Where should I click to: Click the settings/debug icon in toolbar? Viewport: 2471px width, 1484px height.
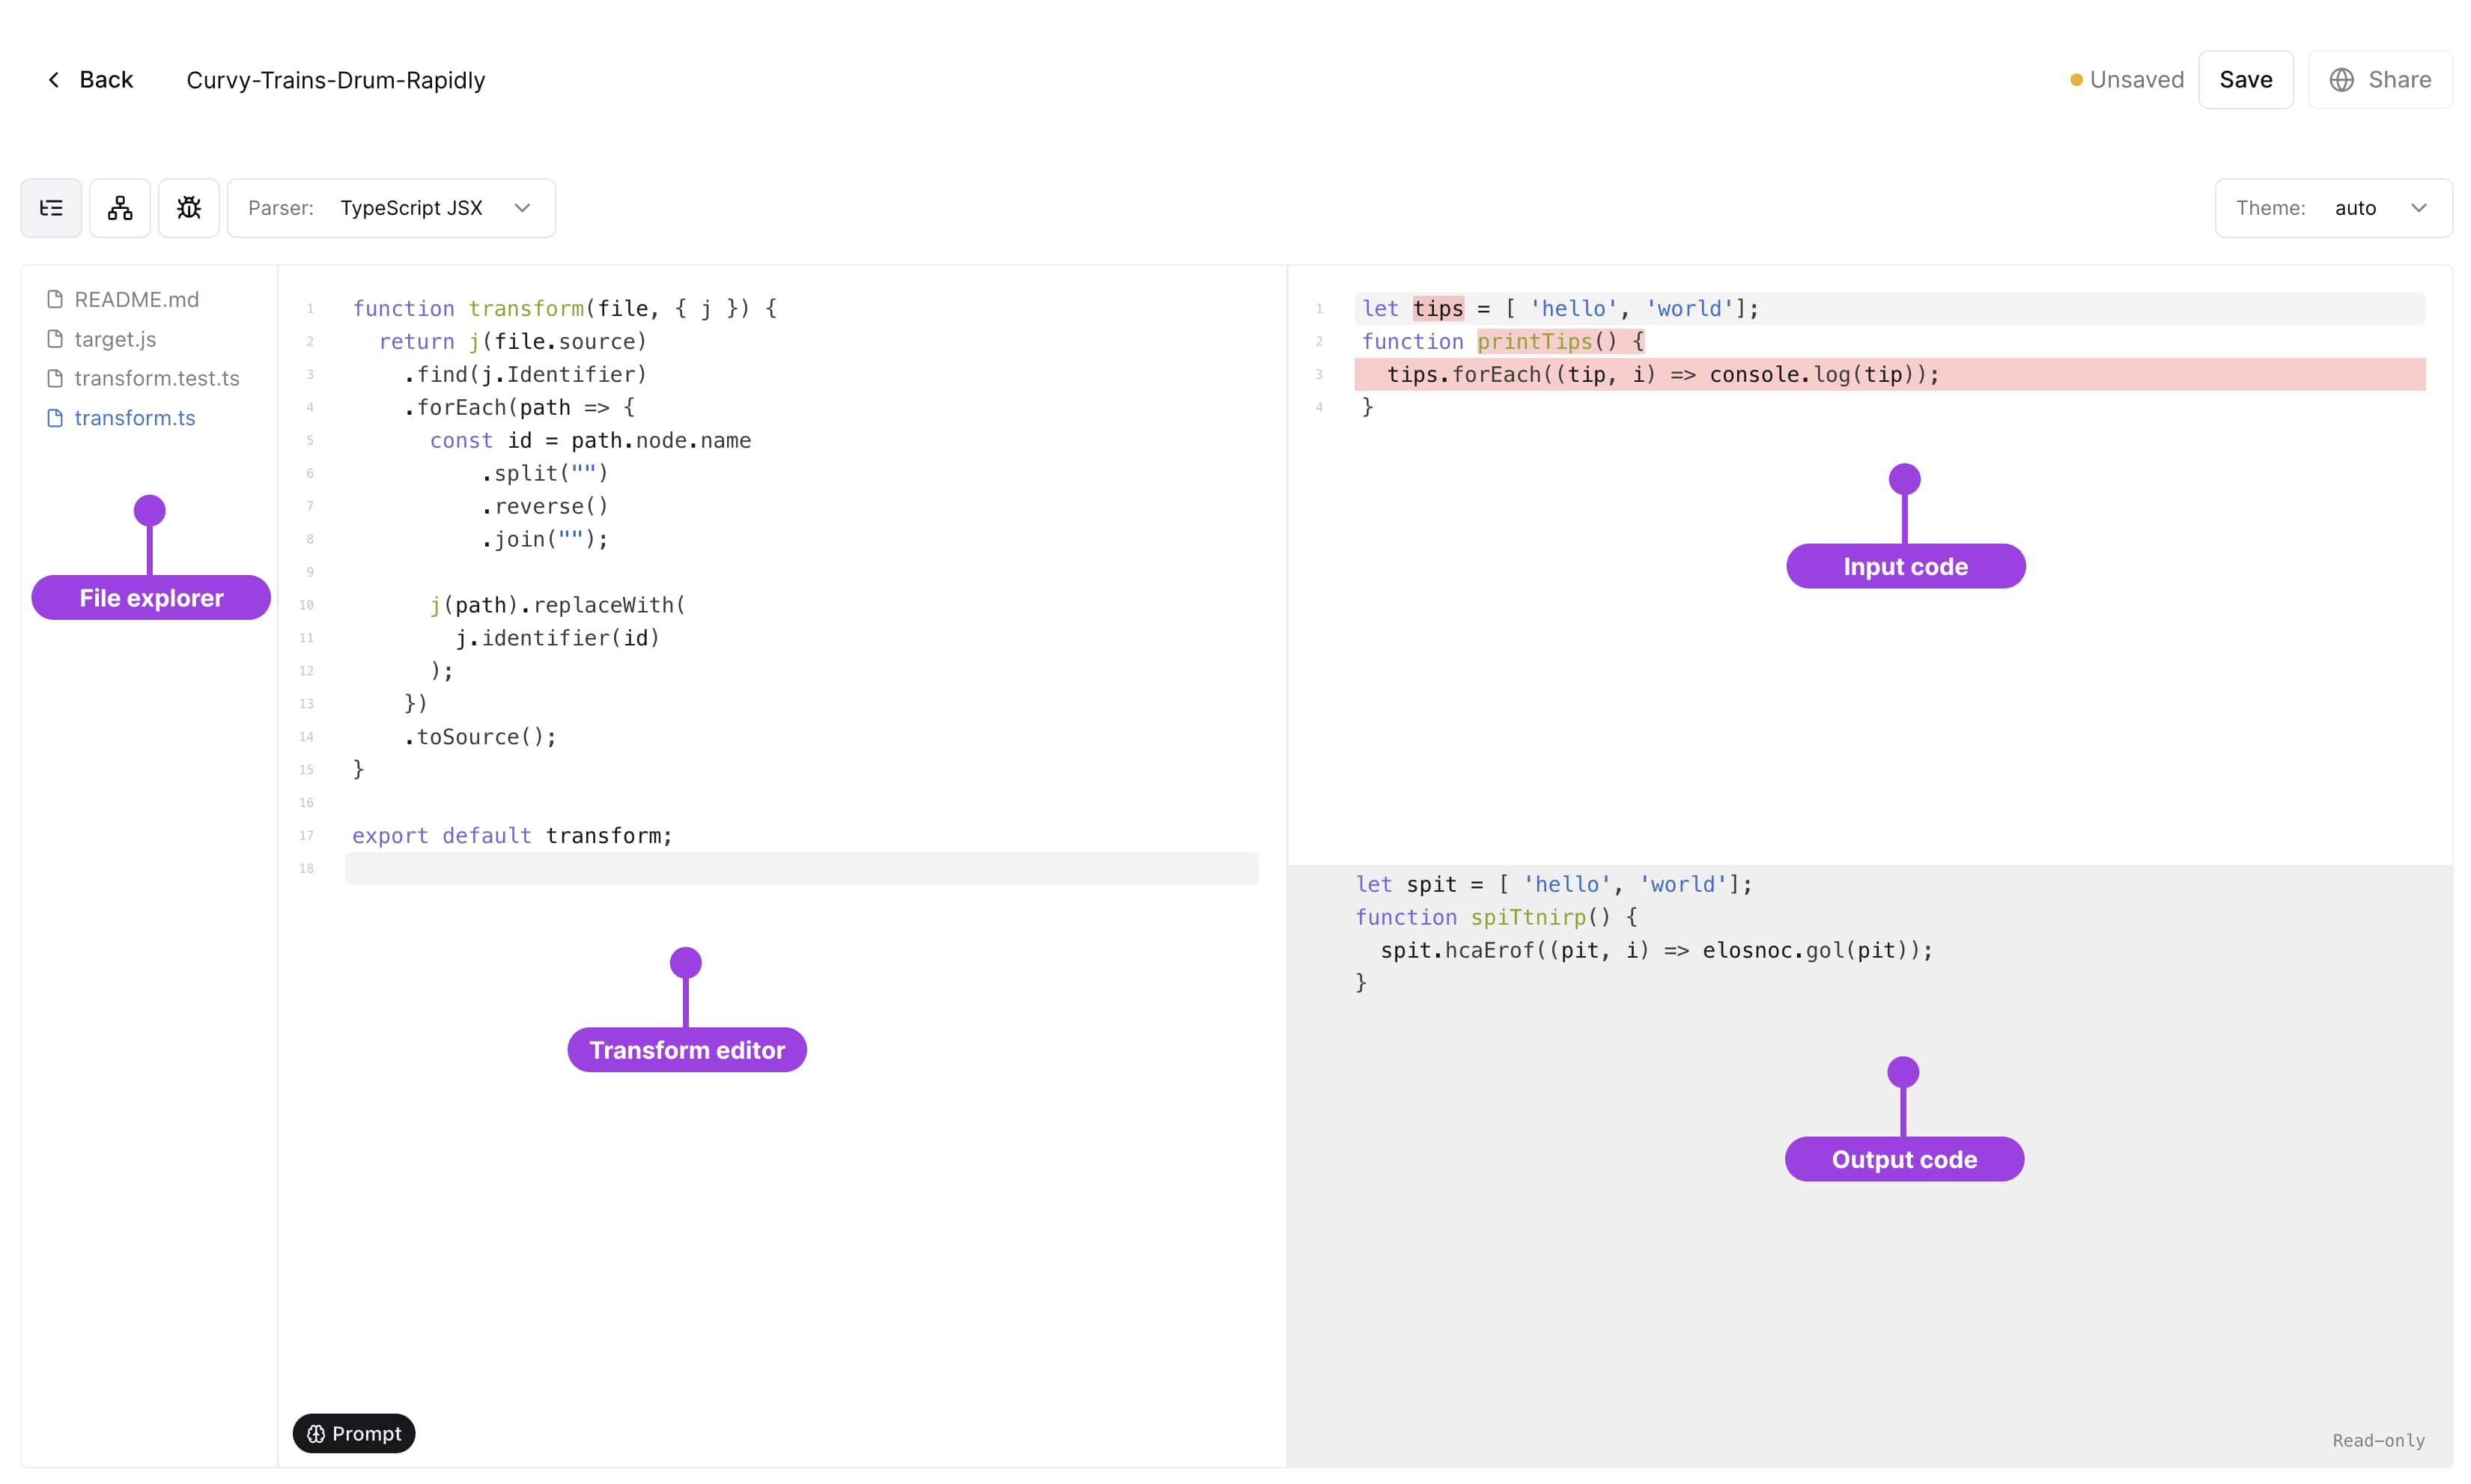[x=189, y=207]
